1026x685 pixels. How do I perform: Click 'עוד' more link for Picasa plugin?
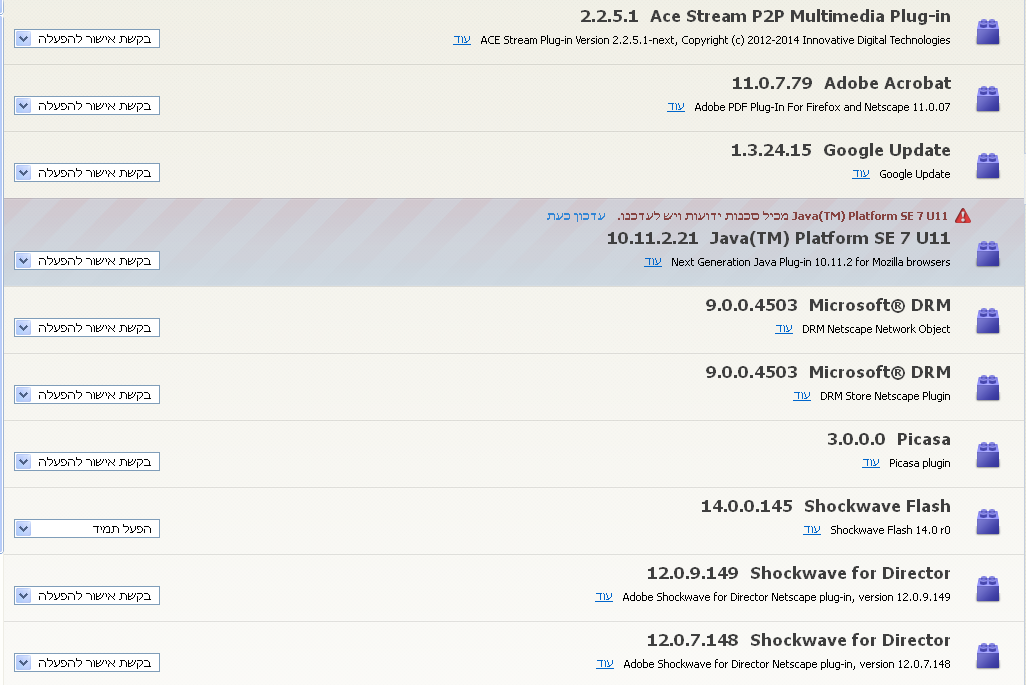pos(871,463)
